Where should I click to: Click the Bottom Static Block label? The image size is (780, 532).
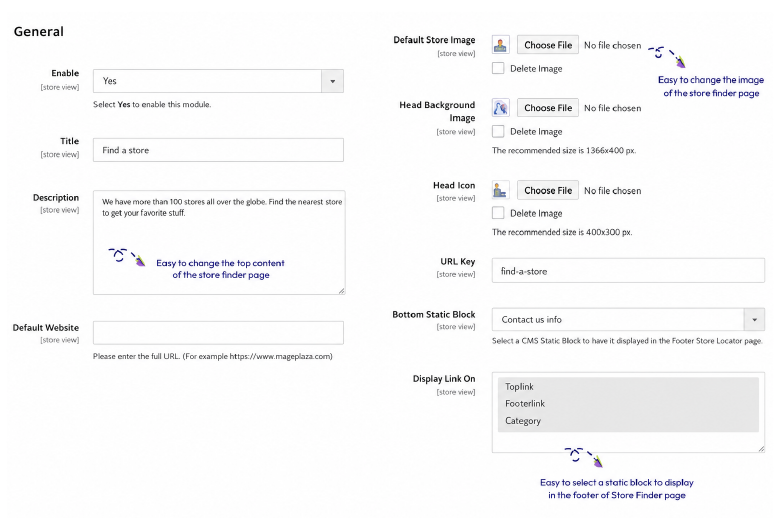pos(434,315)
